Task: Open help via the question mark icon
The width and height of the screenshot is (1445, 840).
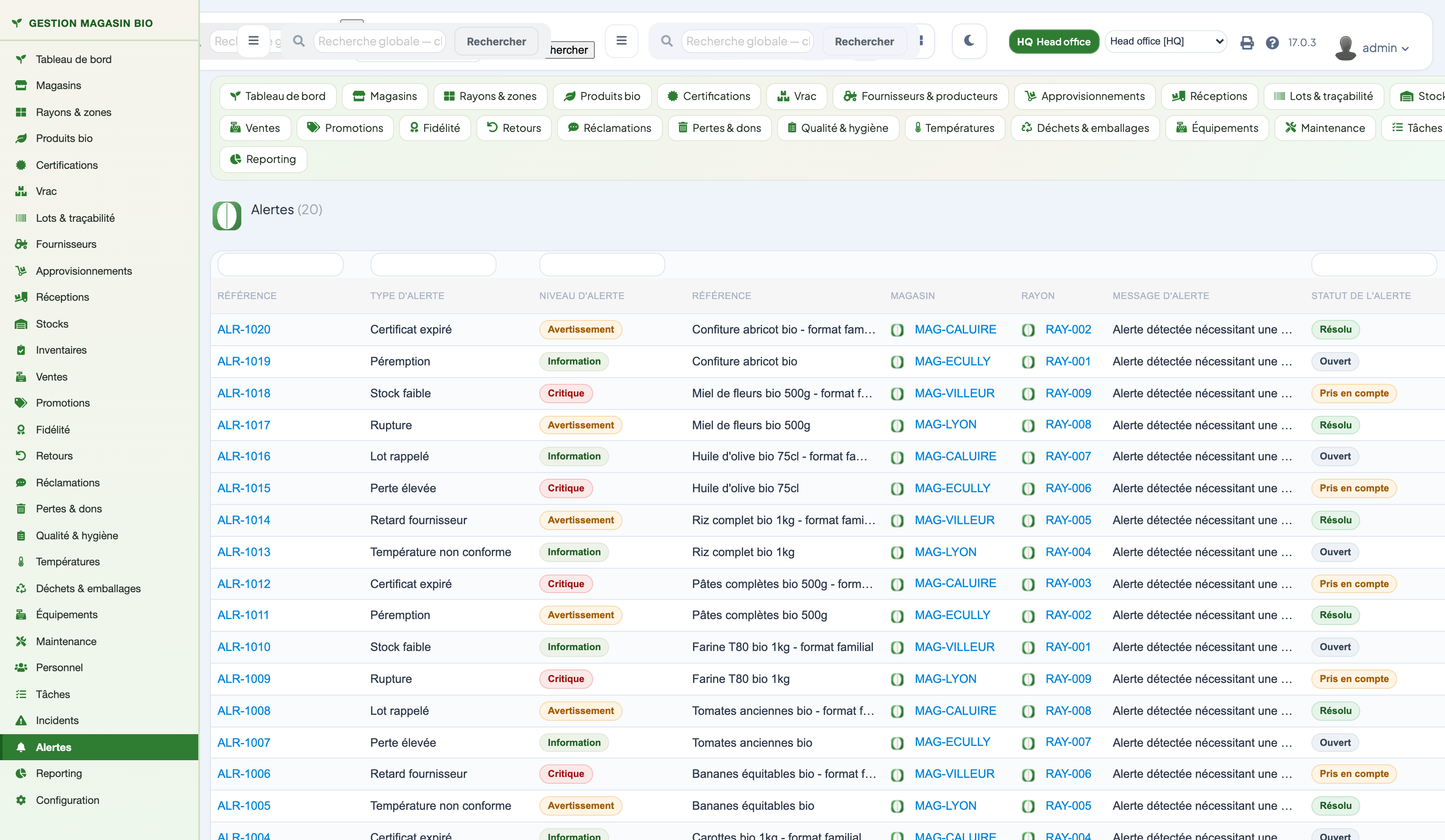Action: [1272, 43]
